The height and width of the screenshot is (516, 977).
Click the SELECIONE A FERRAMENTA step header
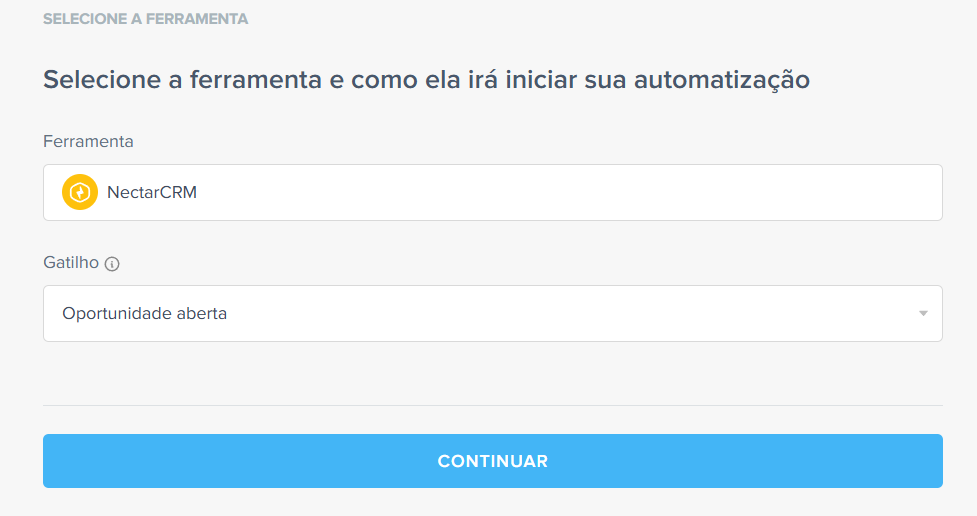(145, 19)
